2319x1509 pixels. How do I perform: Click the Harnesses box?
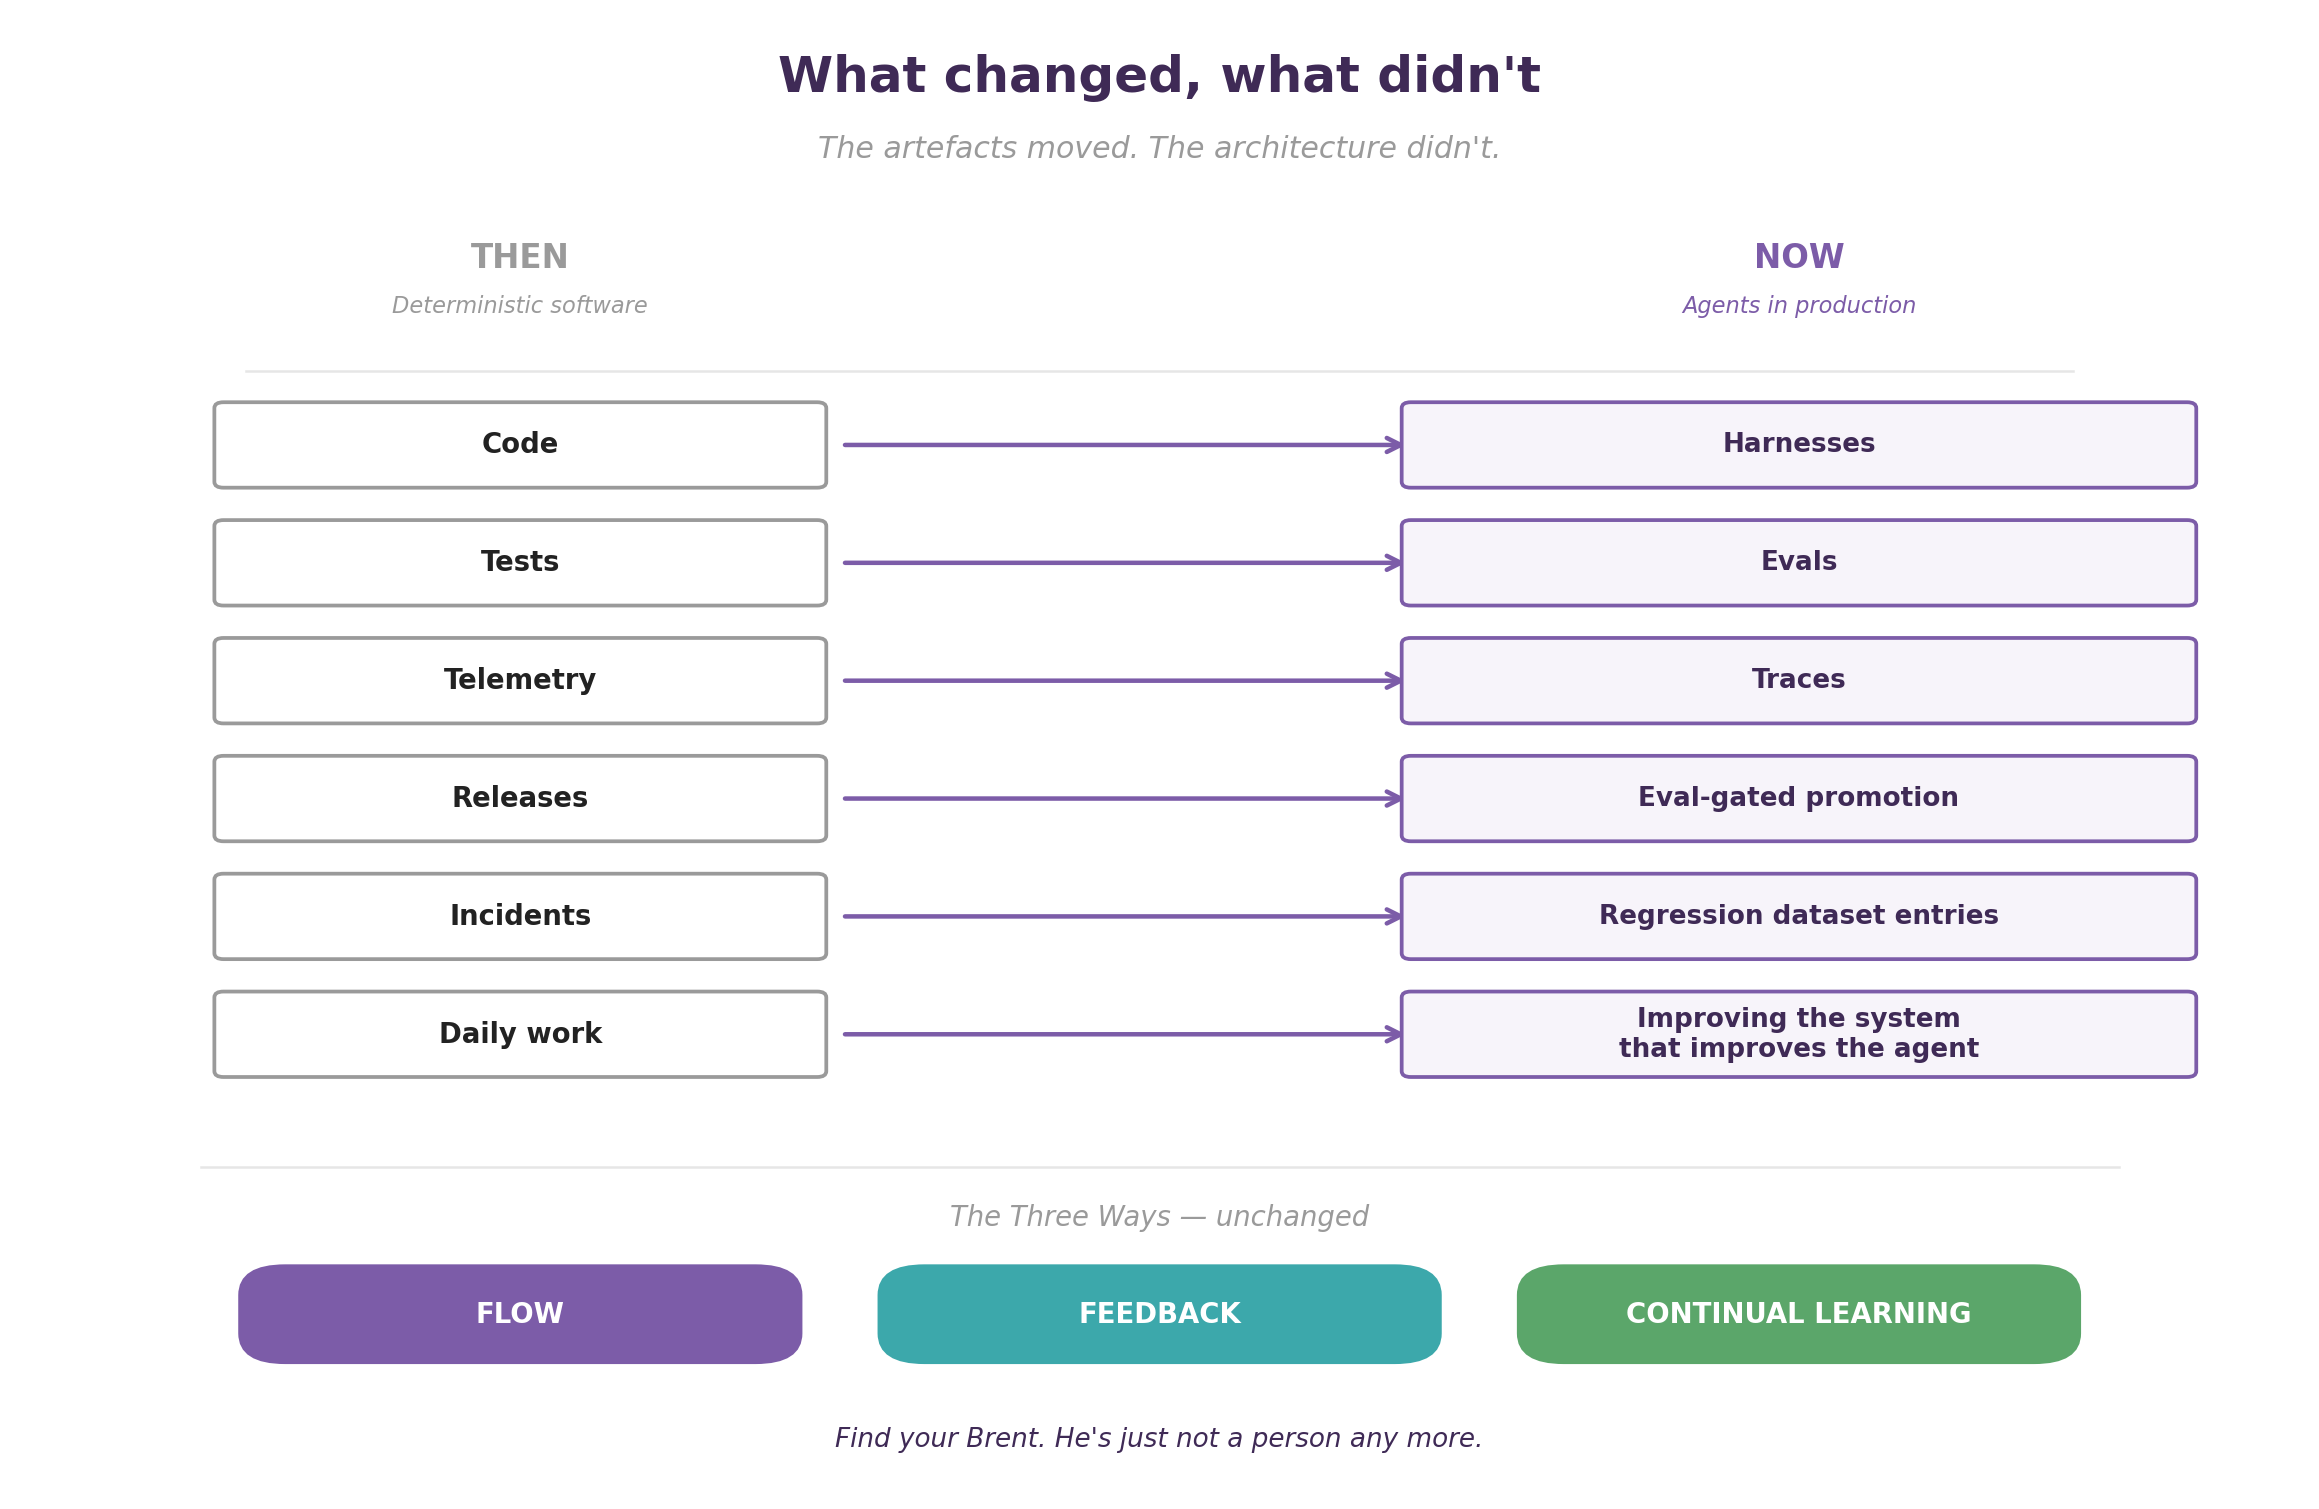(1799, 445)
